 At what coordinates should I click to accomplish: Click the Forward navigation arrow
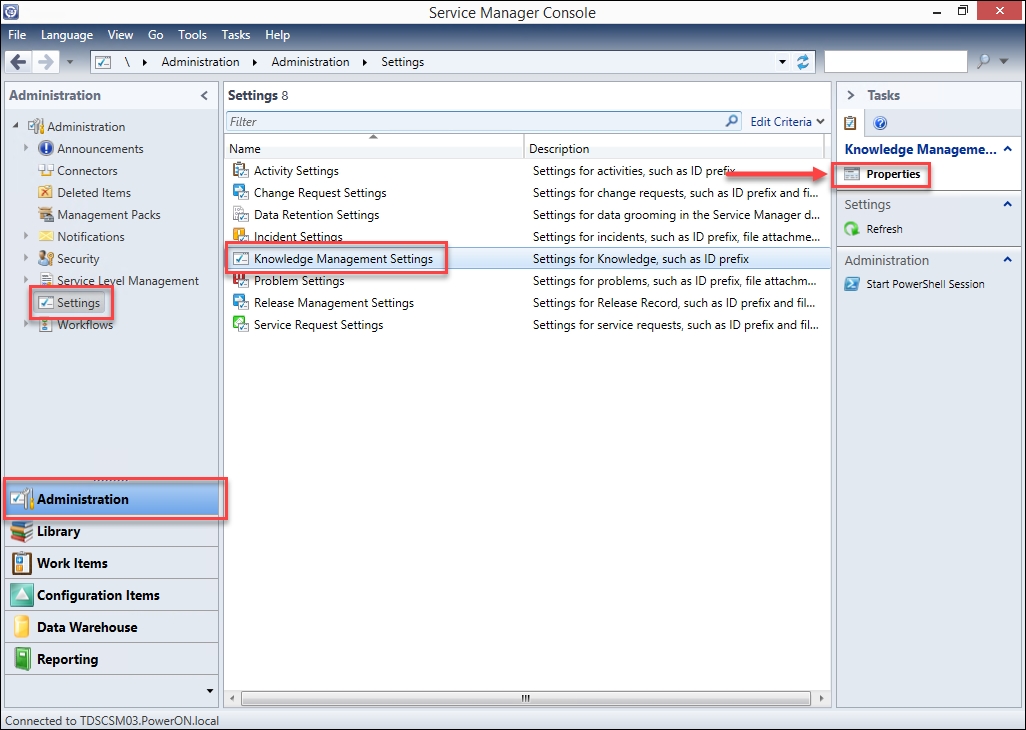click(x=45, y=62)
